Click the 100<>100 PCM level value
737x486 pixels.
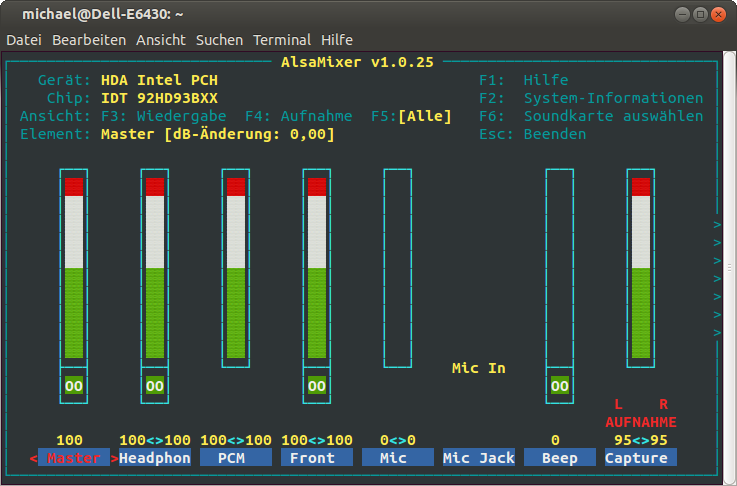point(236,440)
